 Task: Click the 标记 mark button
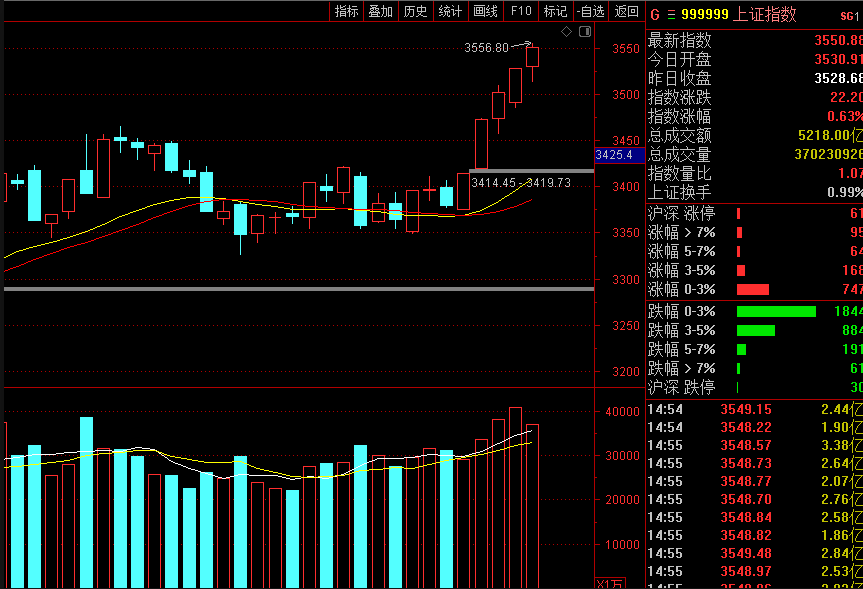[555, 11]
